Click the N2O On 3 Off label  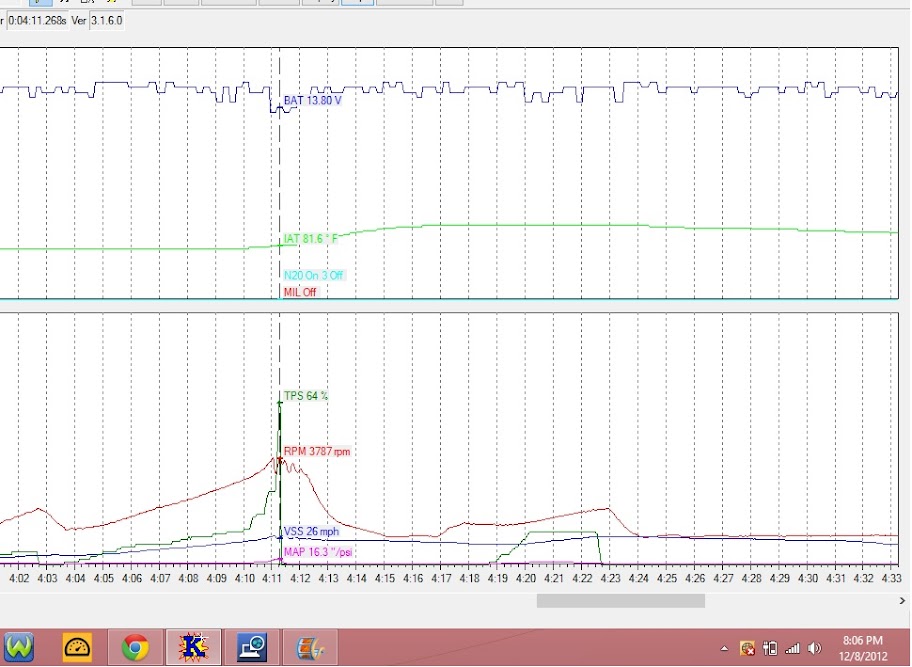[x=314, y=275]
